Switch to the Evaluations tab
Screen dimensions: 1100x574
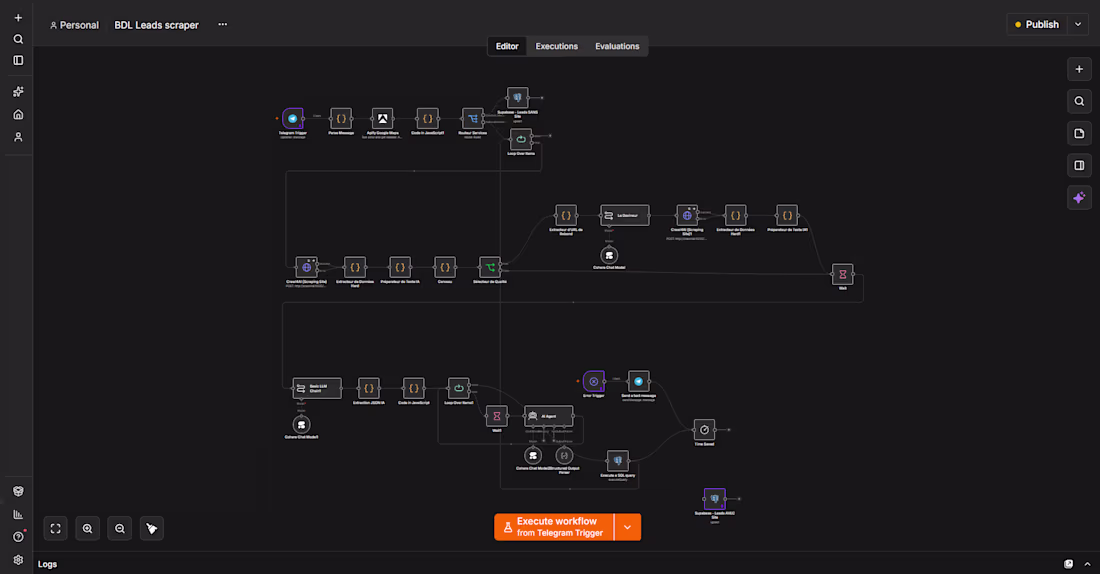tap(617, 46)
